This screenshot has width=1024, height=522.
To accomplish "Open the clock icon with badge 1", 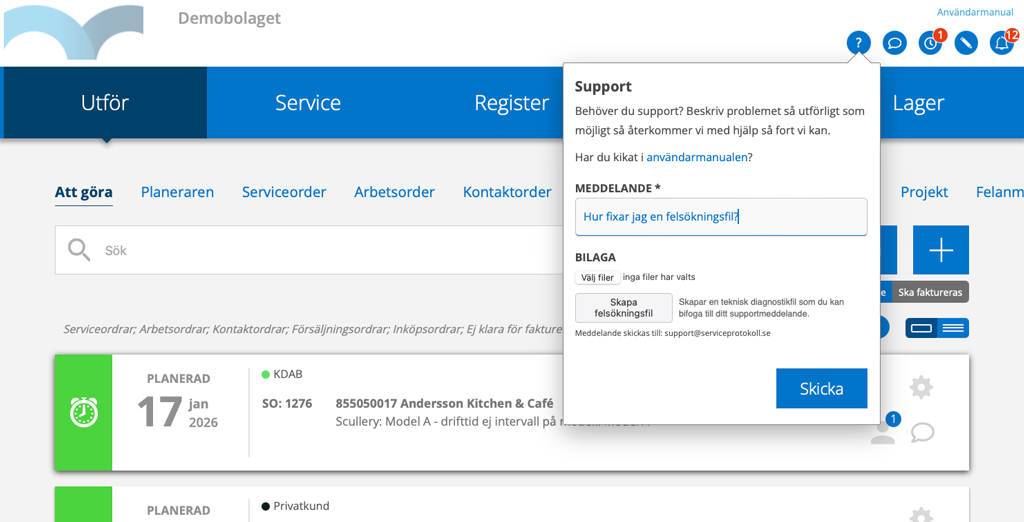I will pyautogui.click(x=930, y=43).
